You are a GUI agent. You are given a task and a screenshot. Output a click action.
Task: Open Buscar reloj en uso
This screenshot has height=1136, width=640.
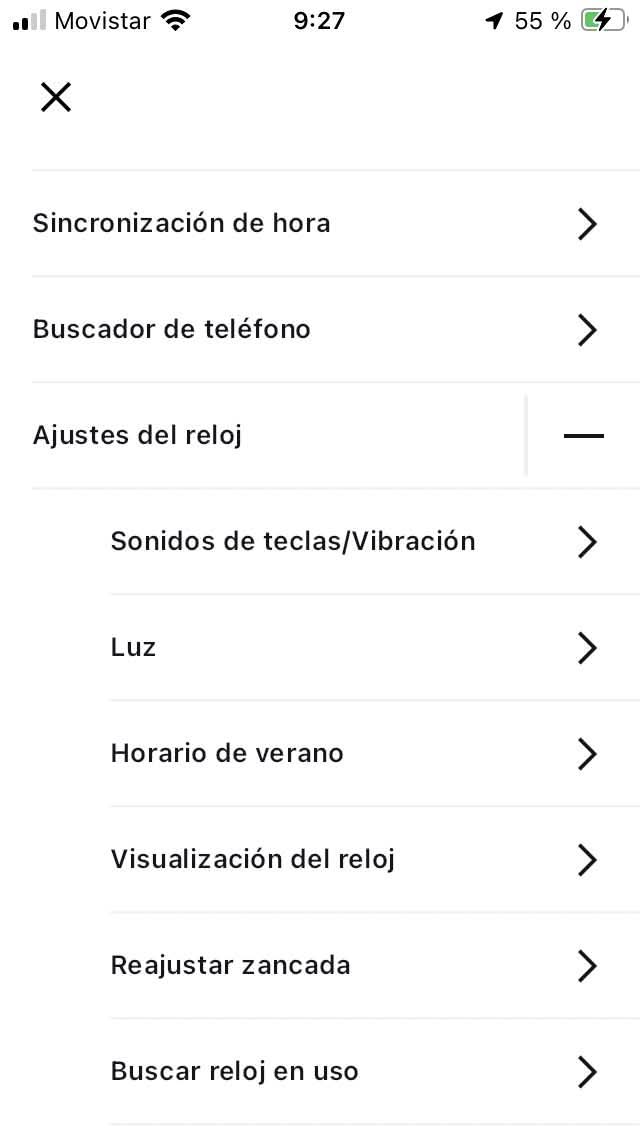coord(375,1072)
